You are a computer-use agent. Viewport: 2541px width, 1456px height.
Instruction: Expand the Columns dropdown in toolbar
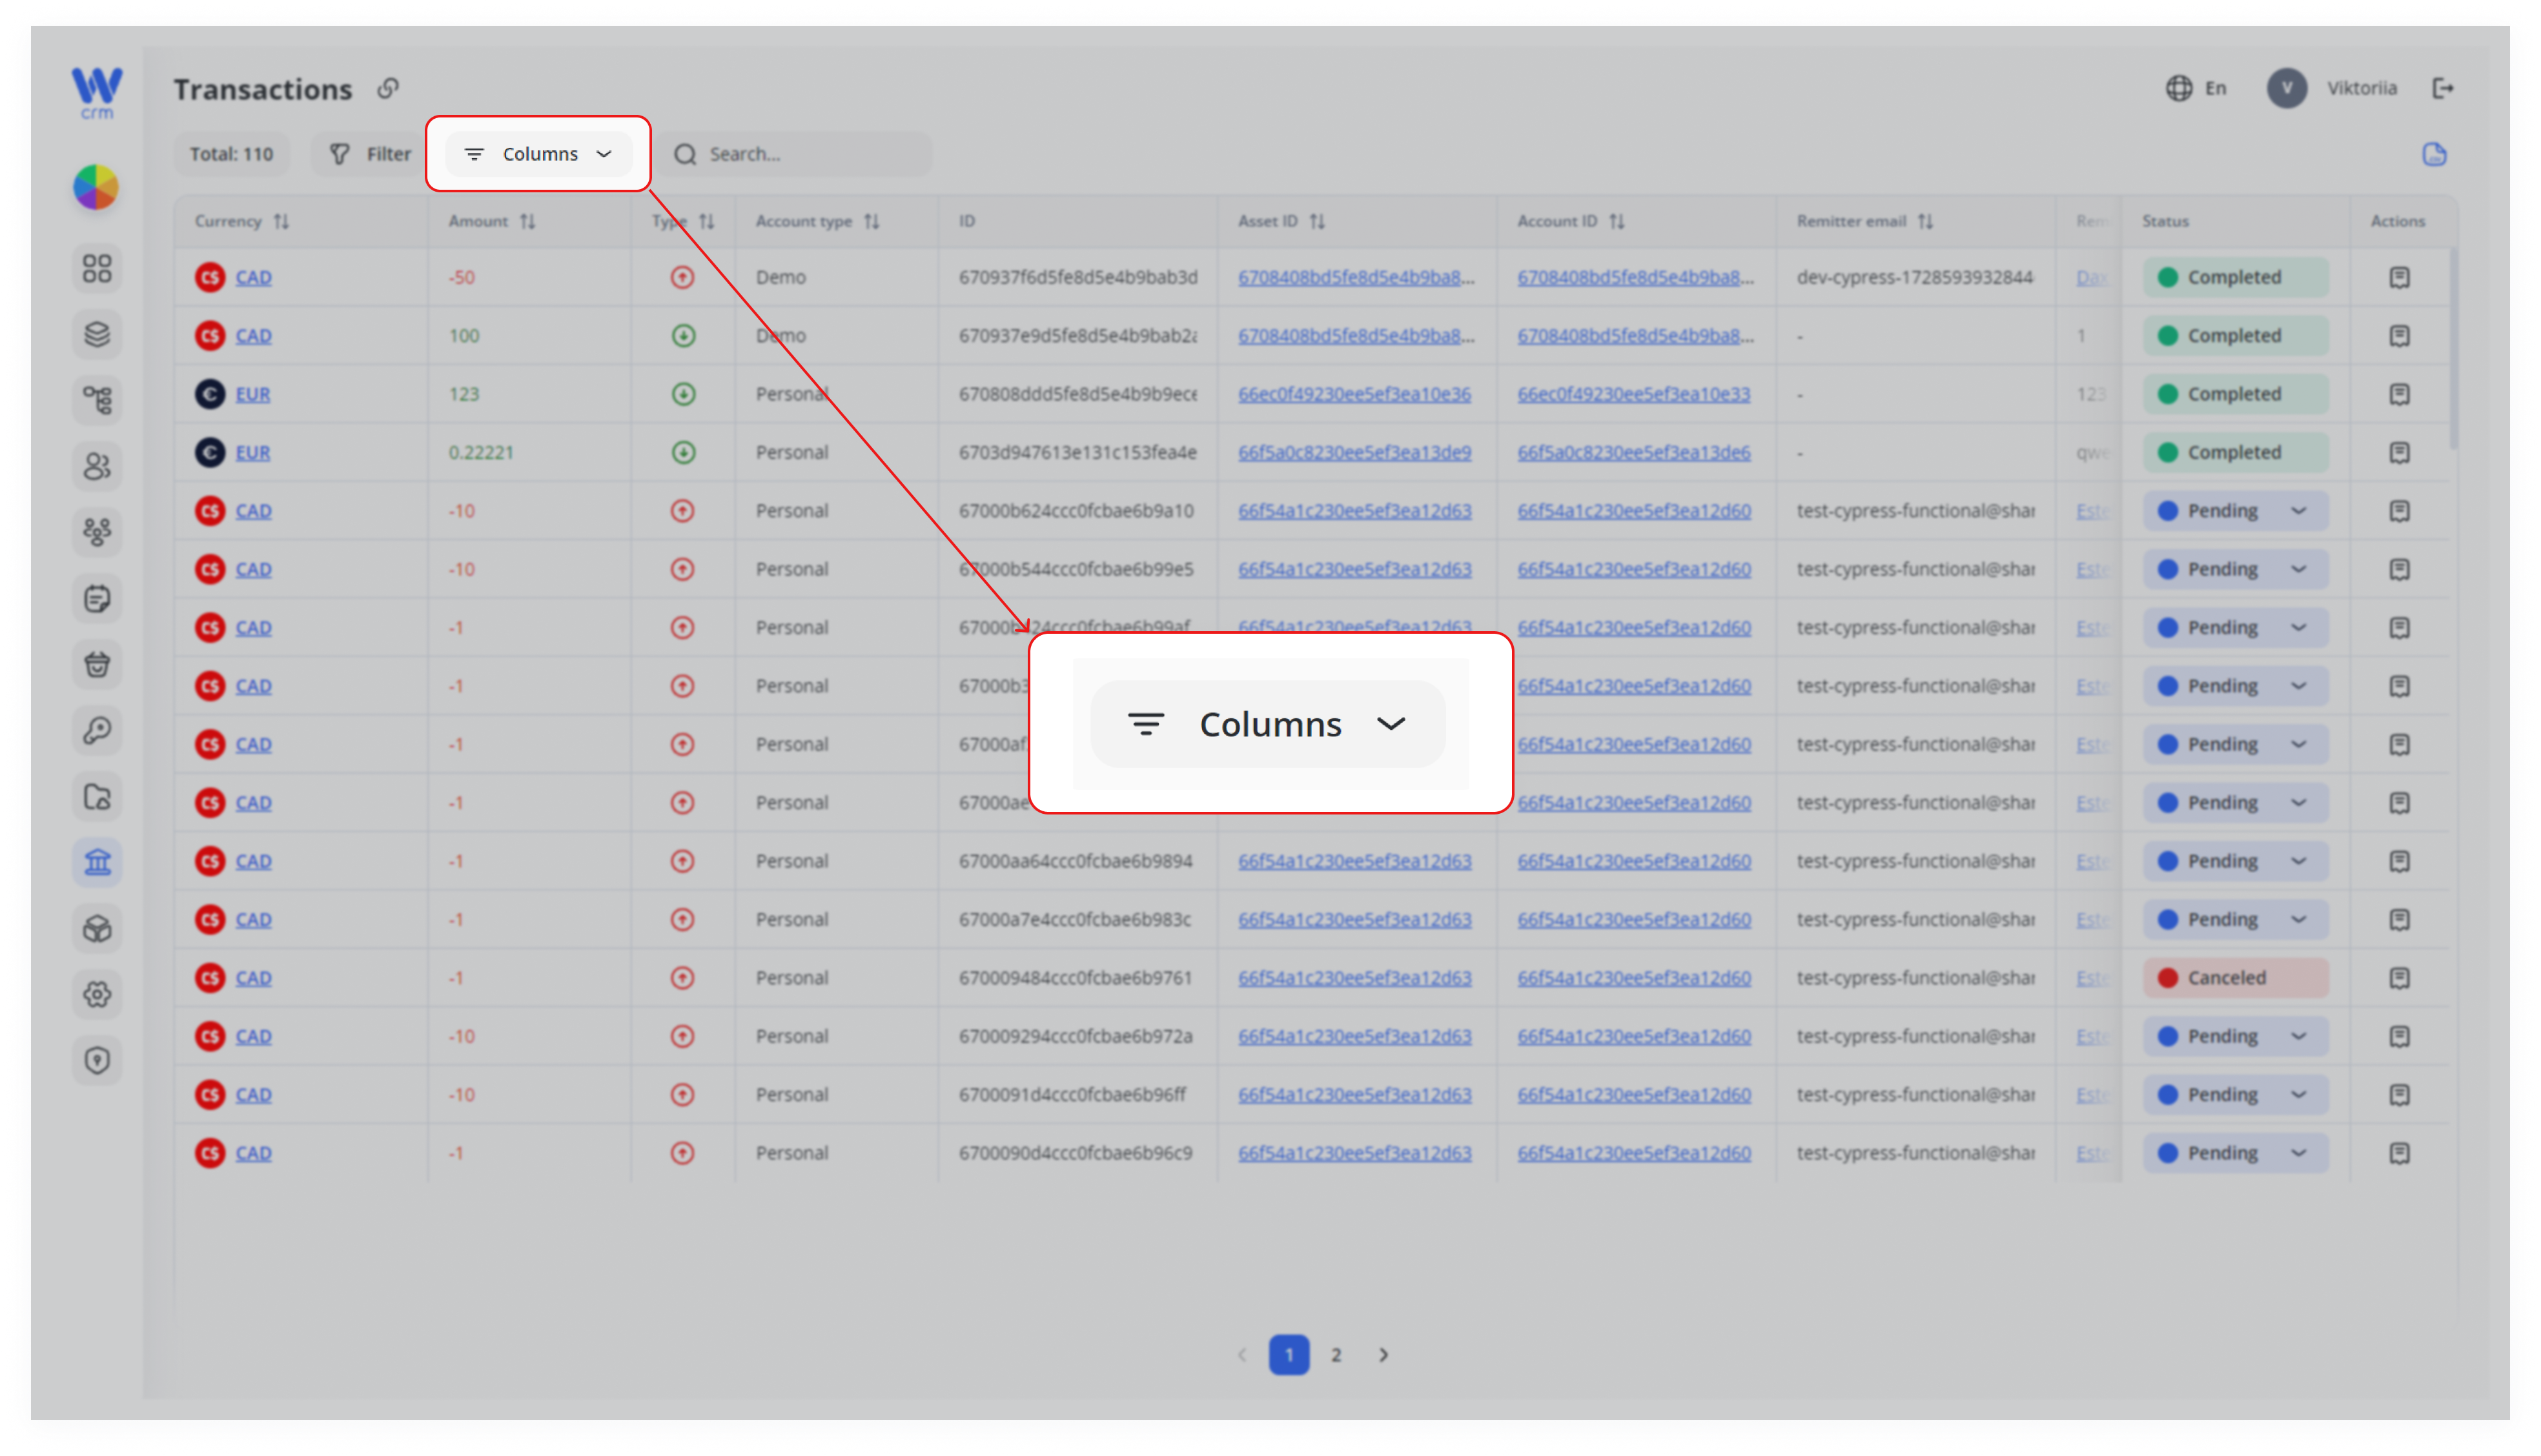538,154
